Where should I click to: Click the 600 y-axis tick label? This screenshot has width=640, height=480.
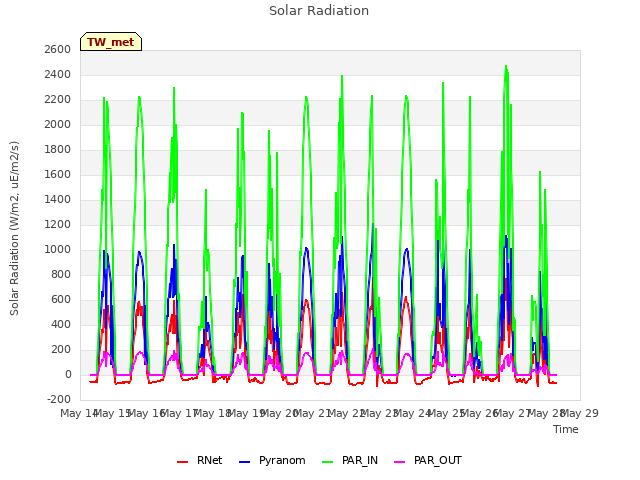(61, 300)
